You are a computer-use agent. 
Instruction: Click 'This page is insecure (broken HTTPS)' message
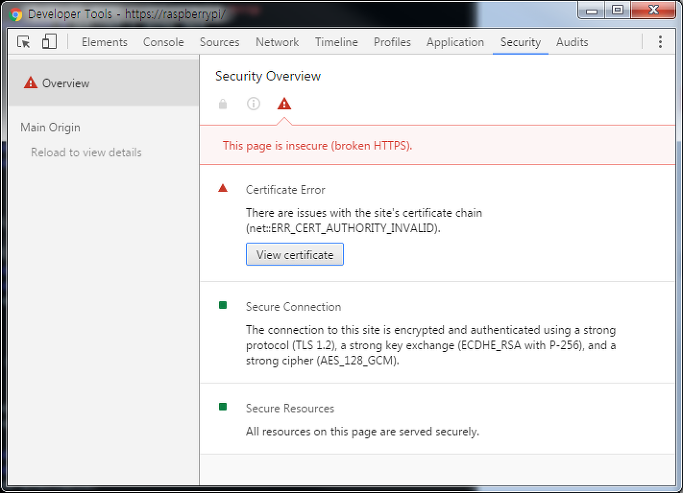(x=318, y=146)
